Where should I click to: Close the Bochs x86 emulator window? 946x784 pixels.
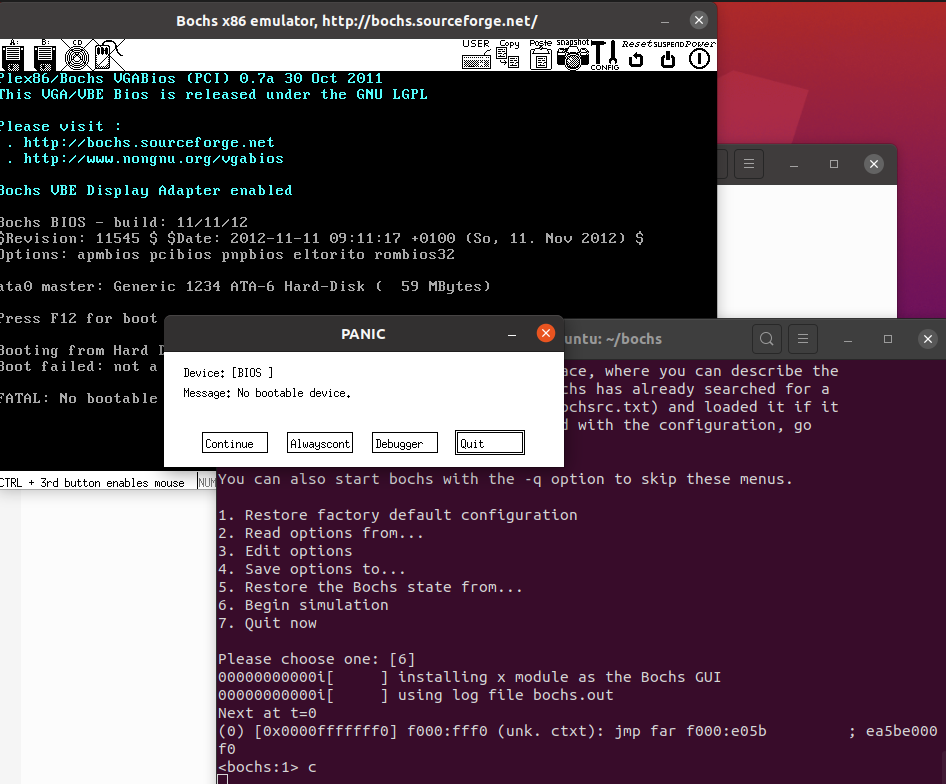point(699,21)
